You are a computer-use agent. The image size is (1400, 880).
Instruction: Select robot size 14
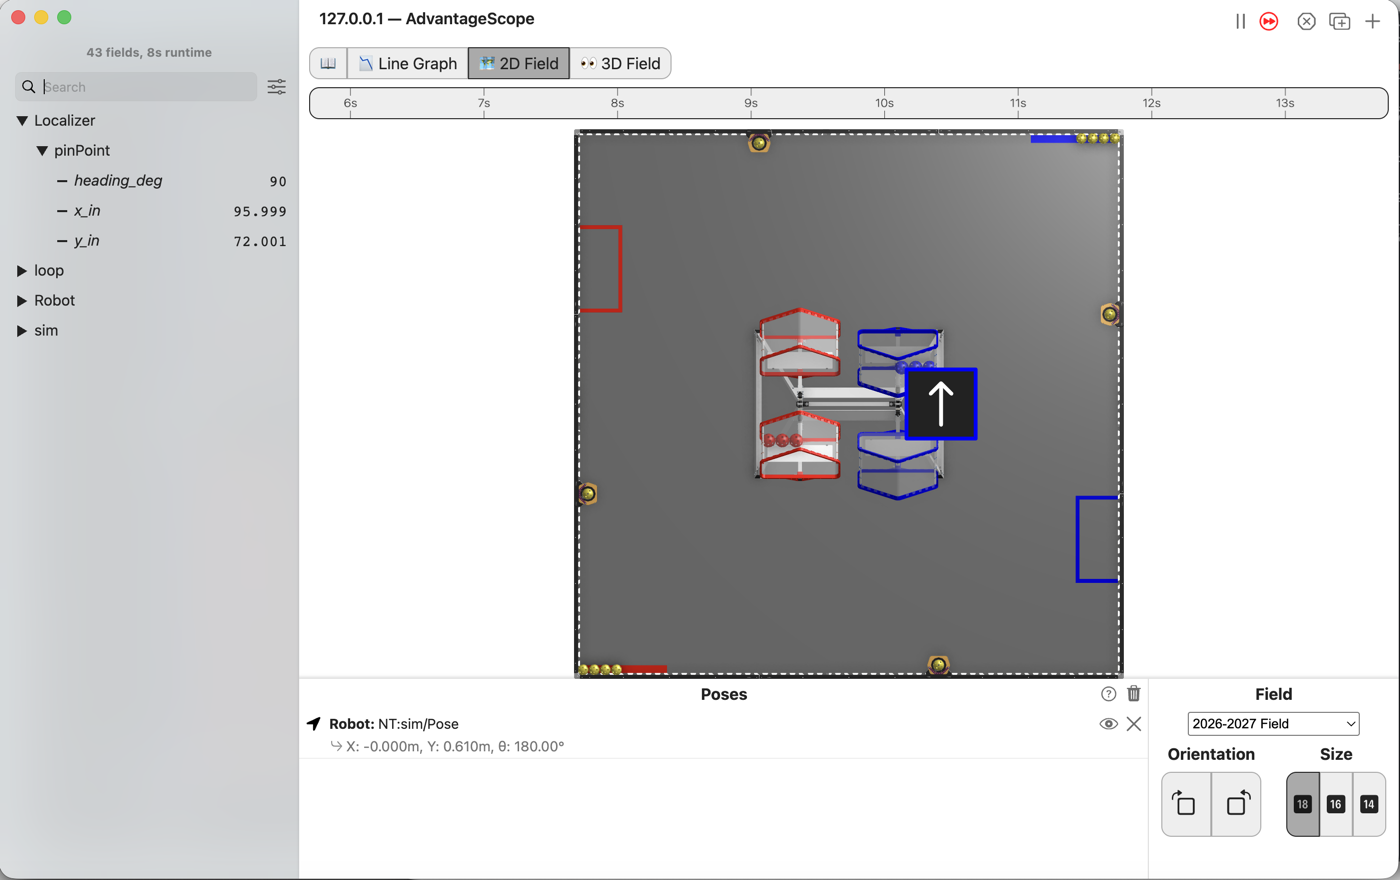(x=1369, y=804)
